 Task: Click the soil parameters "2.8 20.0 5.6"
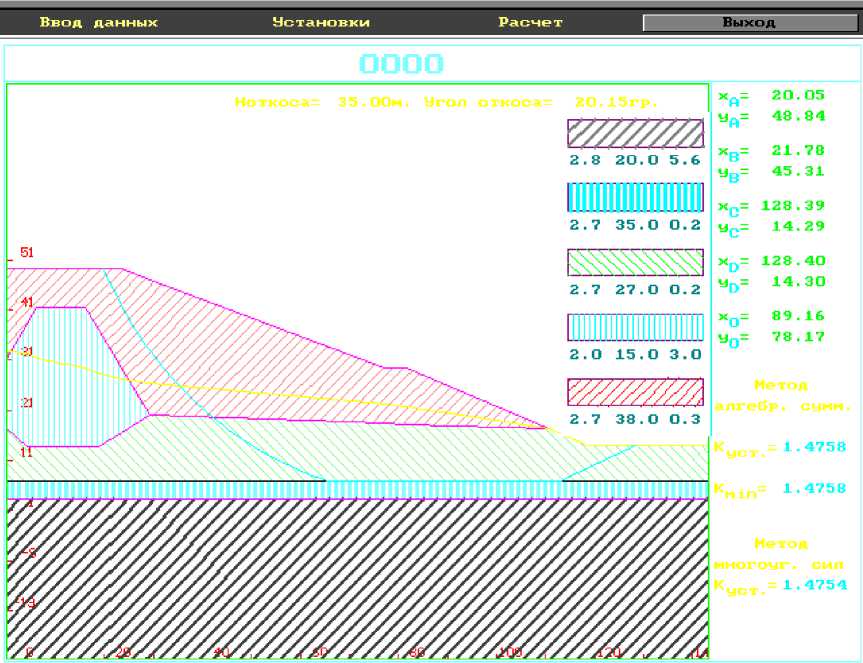tap(635, 160)
